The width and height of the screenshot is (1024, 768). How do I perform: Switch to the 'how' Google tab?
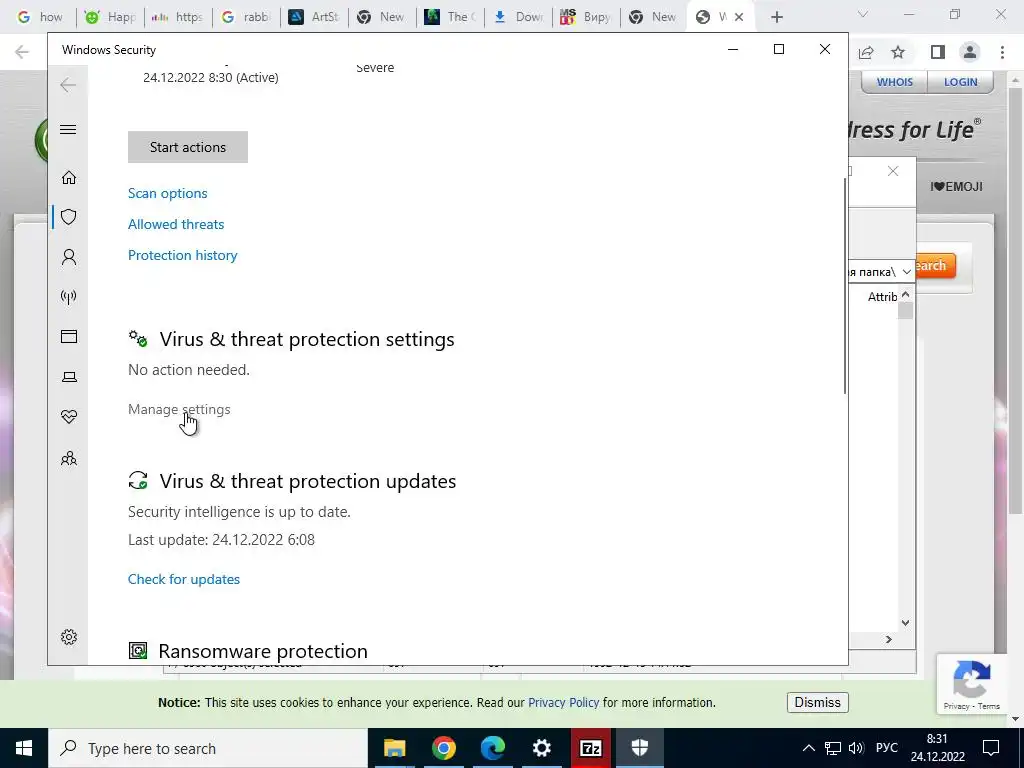coord(40,17)
